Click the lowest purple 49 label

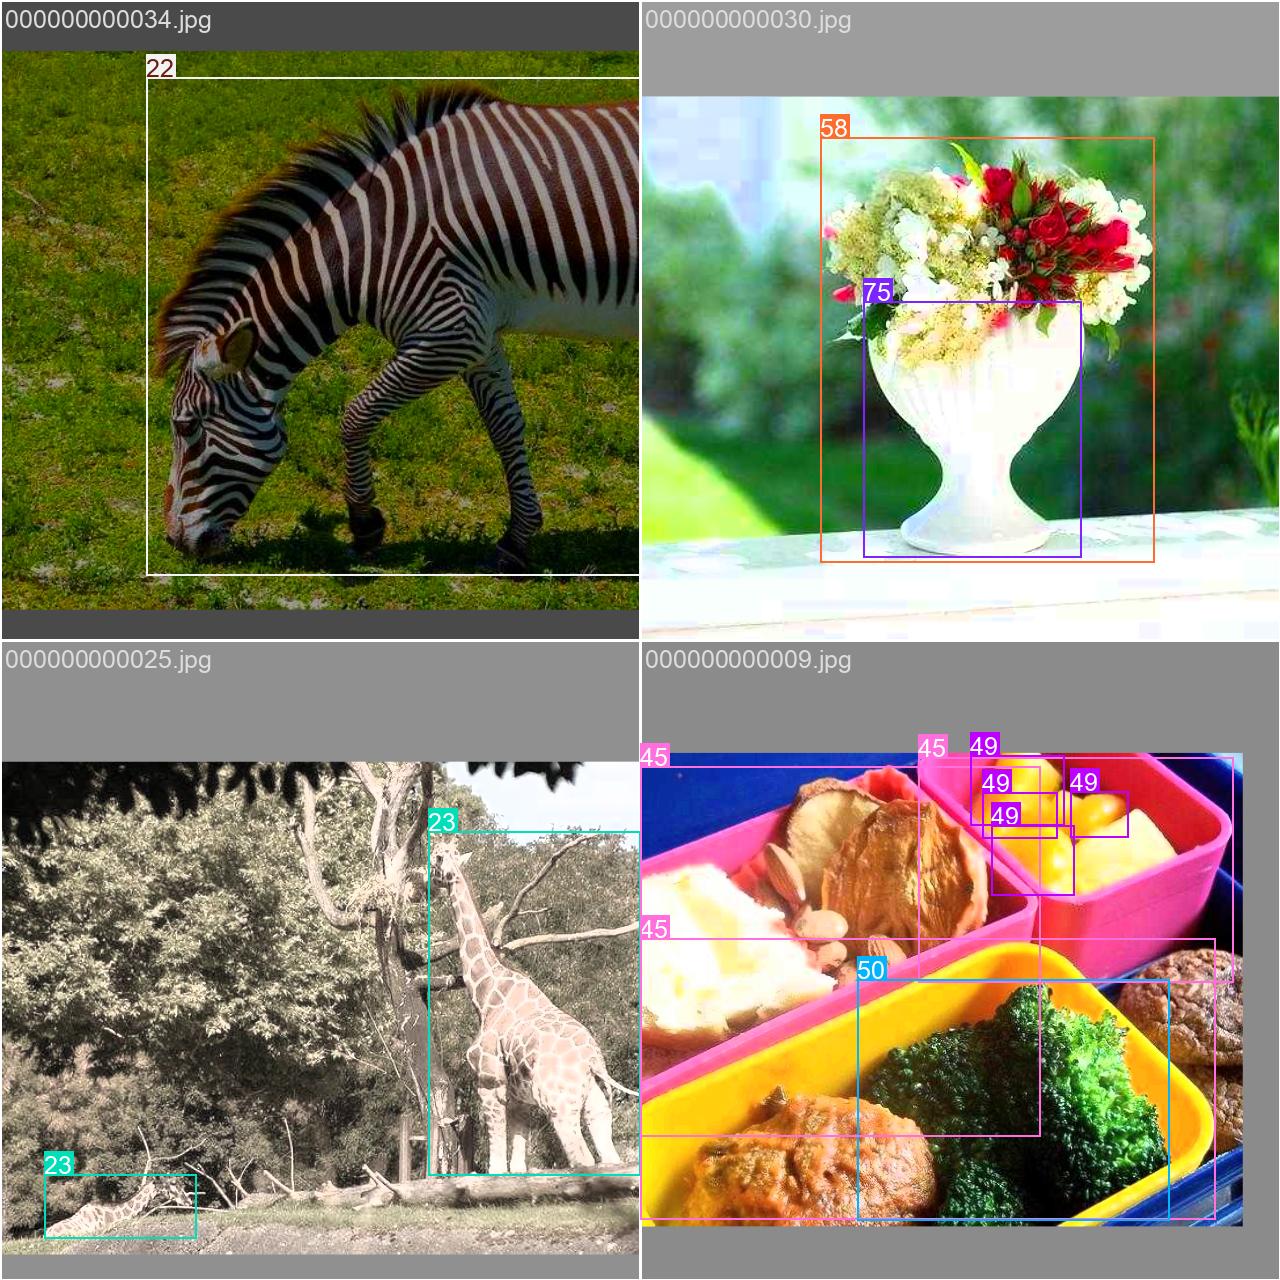[x=1005, y=816]
